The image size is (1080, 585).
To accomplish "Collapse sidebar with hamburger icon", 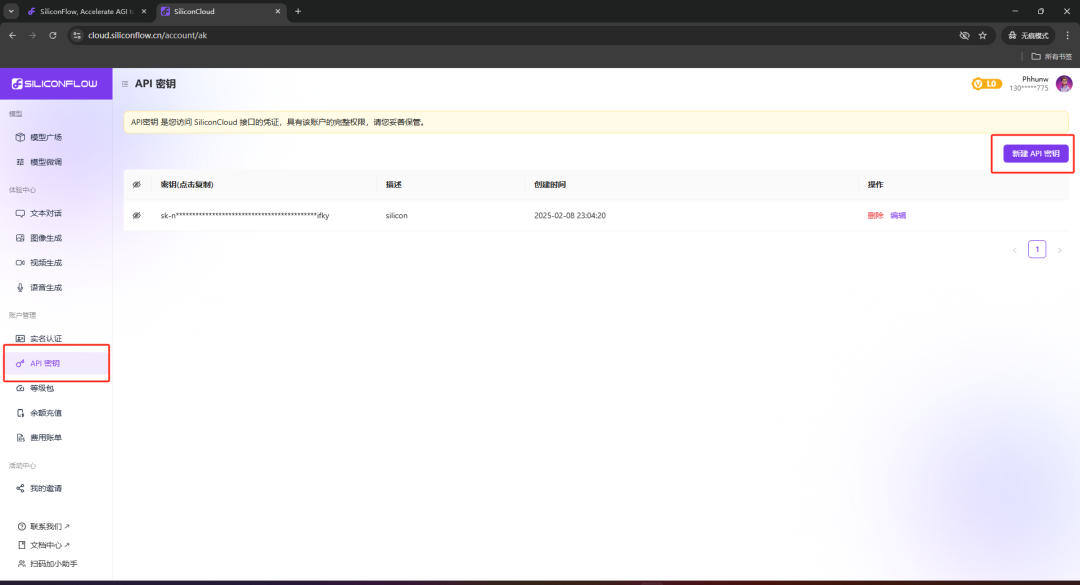I will pos(125,84).
